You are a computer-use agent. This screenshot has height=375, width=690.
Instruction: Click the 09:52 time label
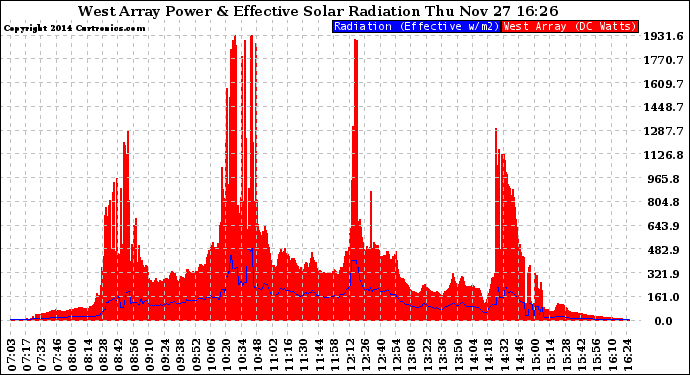[196, 354]
